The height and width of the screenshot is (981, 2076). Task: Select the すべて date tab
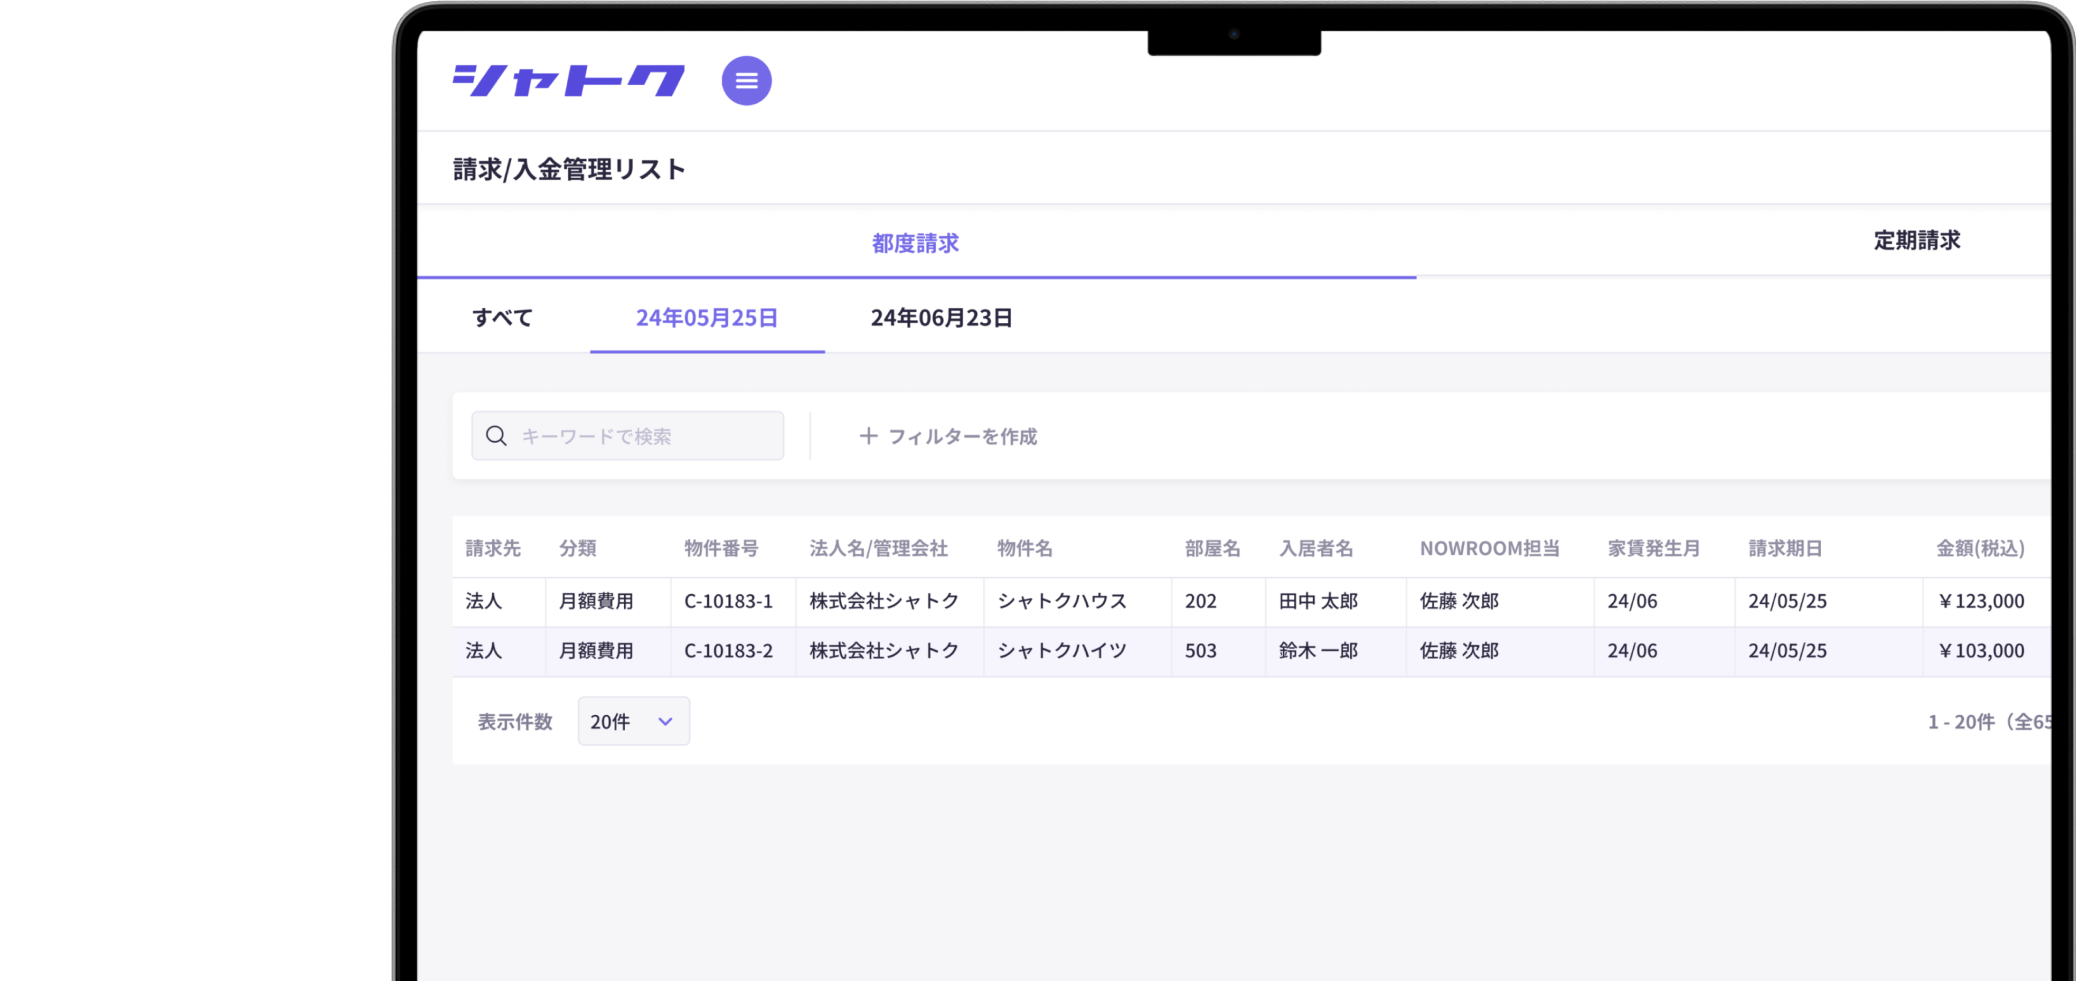502,318
